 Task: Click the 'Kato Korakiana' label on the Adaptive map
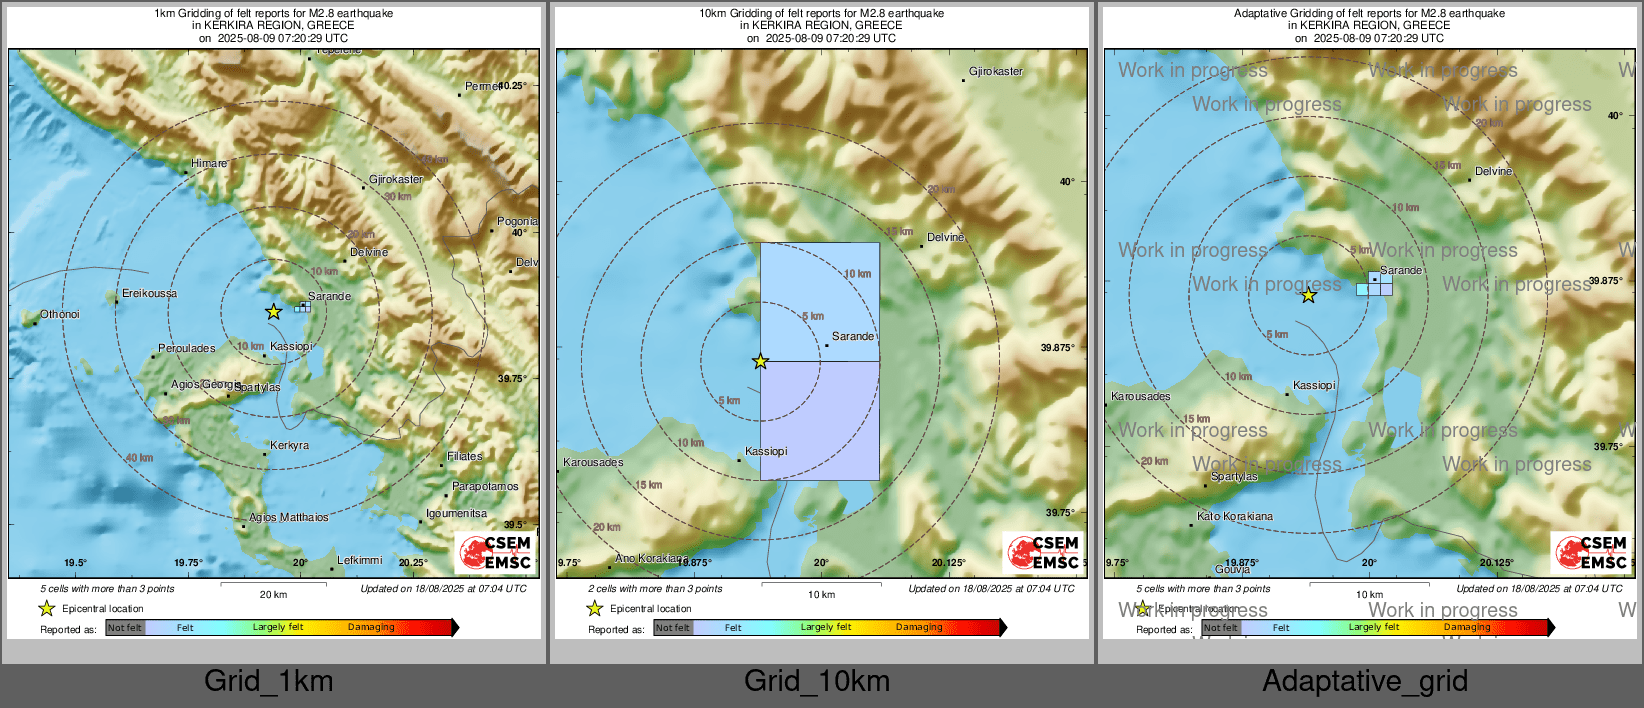coord(1235,516)
